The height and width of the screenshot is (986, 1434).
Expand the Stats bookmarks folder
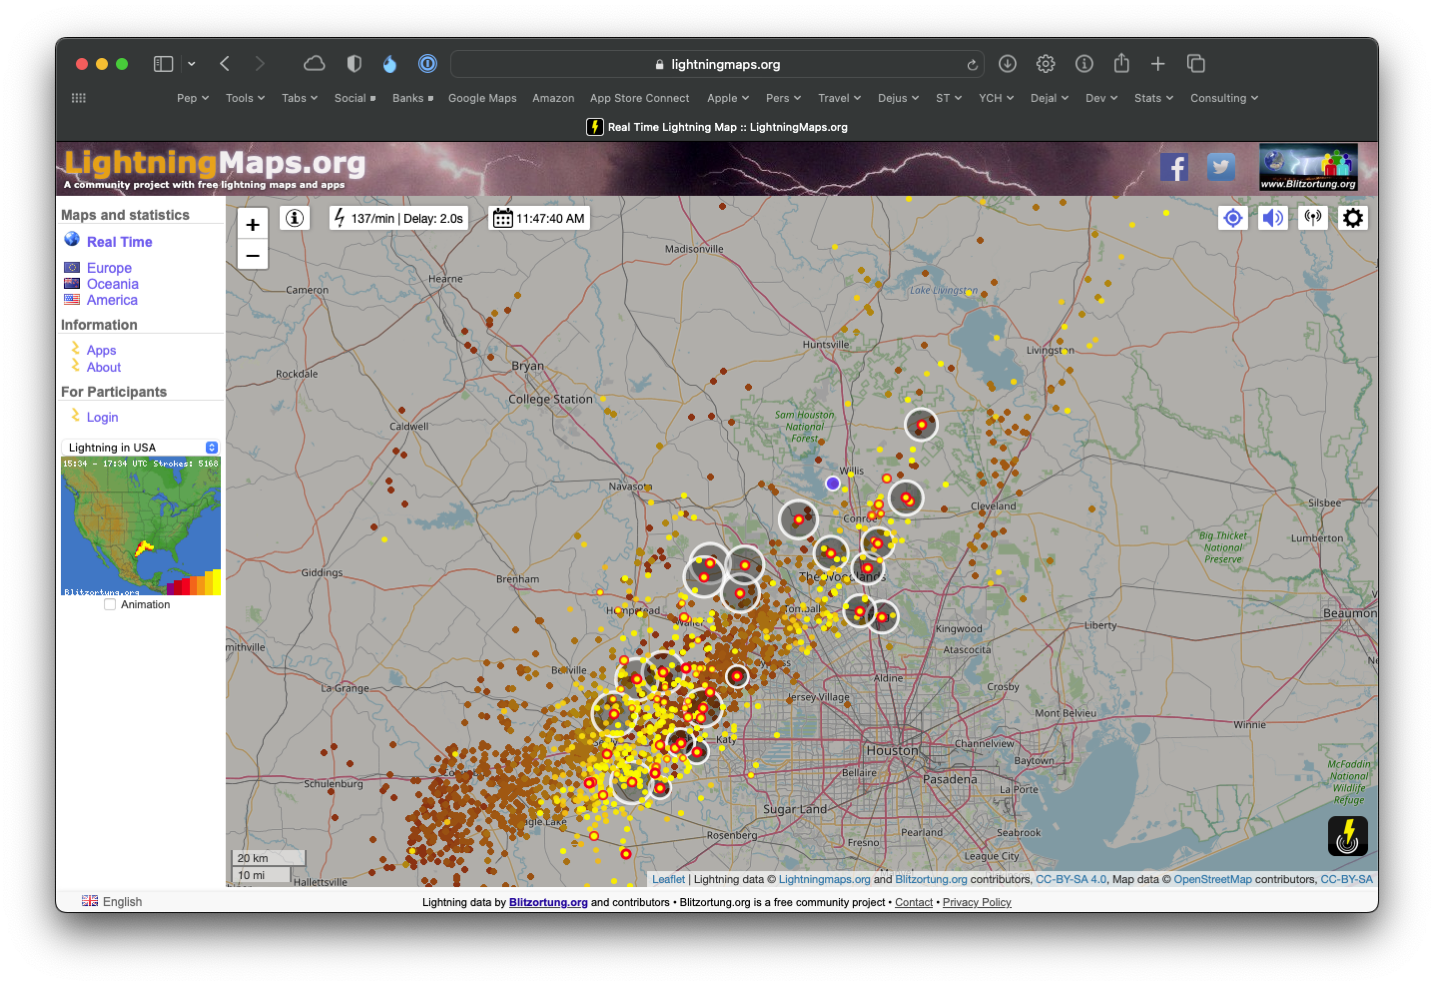coord(1154,98)
